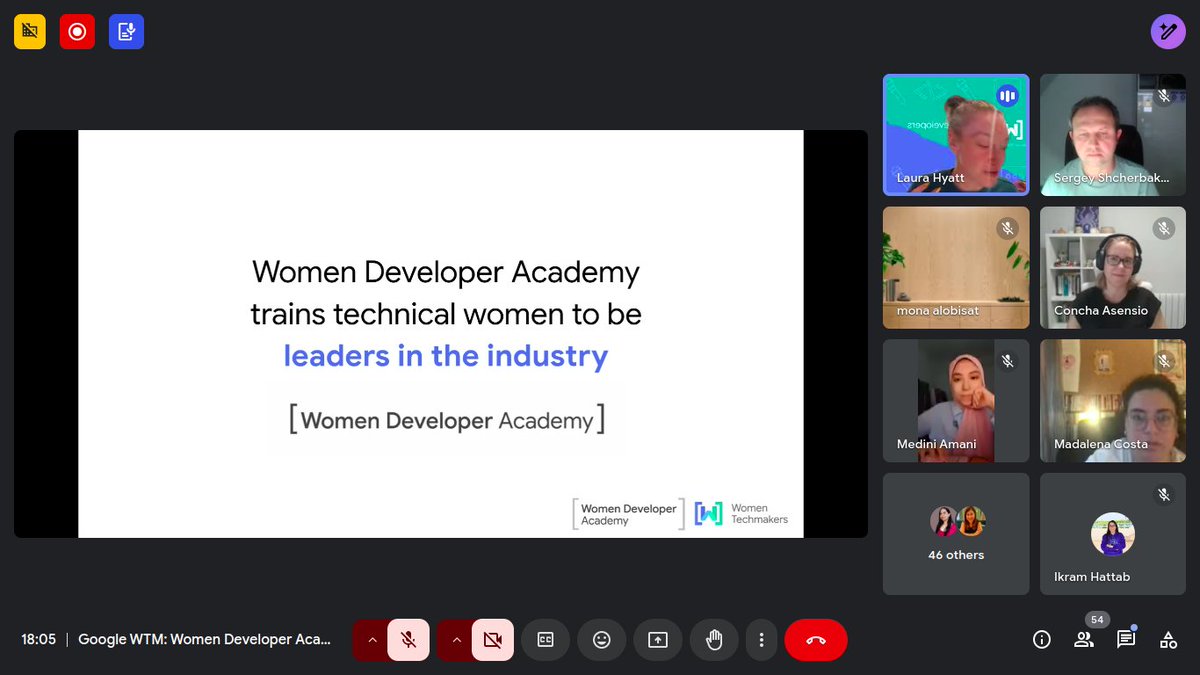
Task: Click the 54 participant count badge
Action: (x=1097, y=620)
